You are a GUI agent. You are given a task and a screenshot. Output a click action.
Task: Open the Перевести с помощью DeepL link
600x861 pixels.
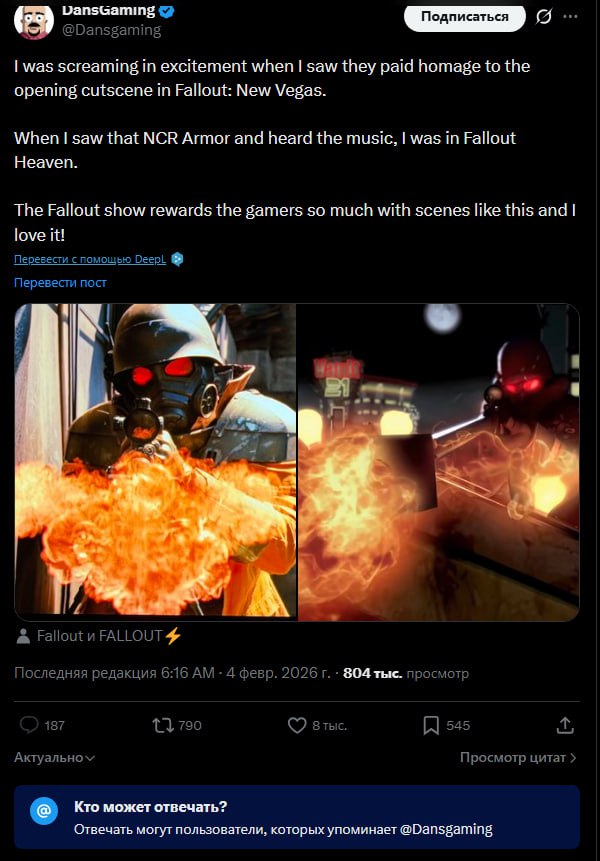90,259
